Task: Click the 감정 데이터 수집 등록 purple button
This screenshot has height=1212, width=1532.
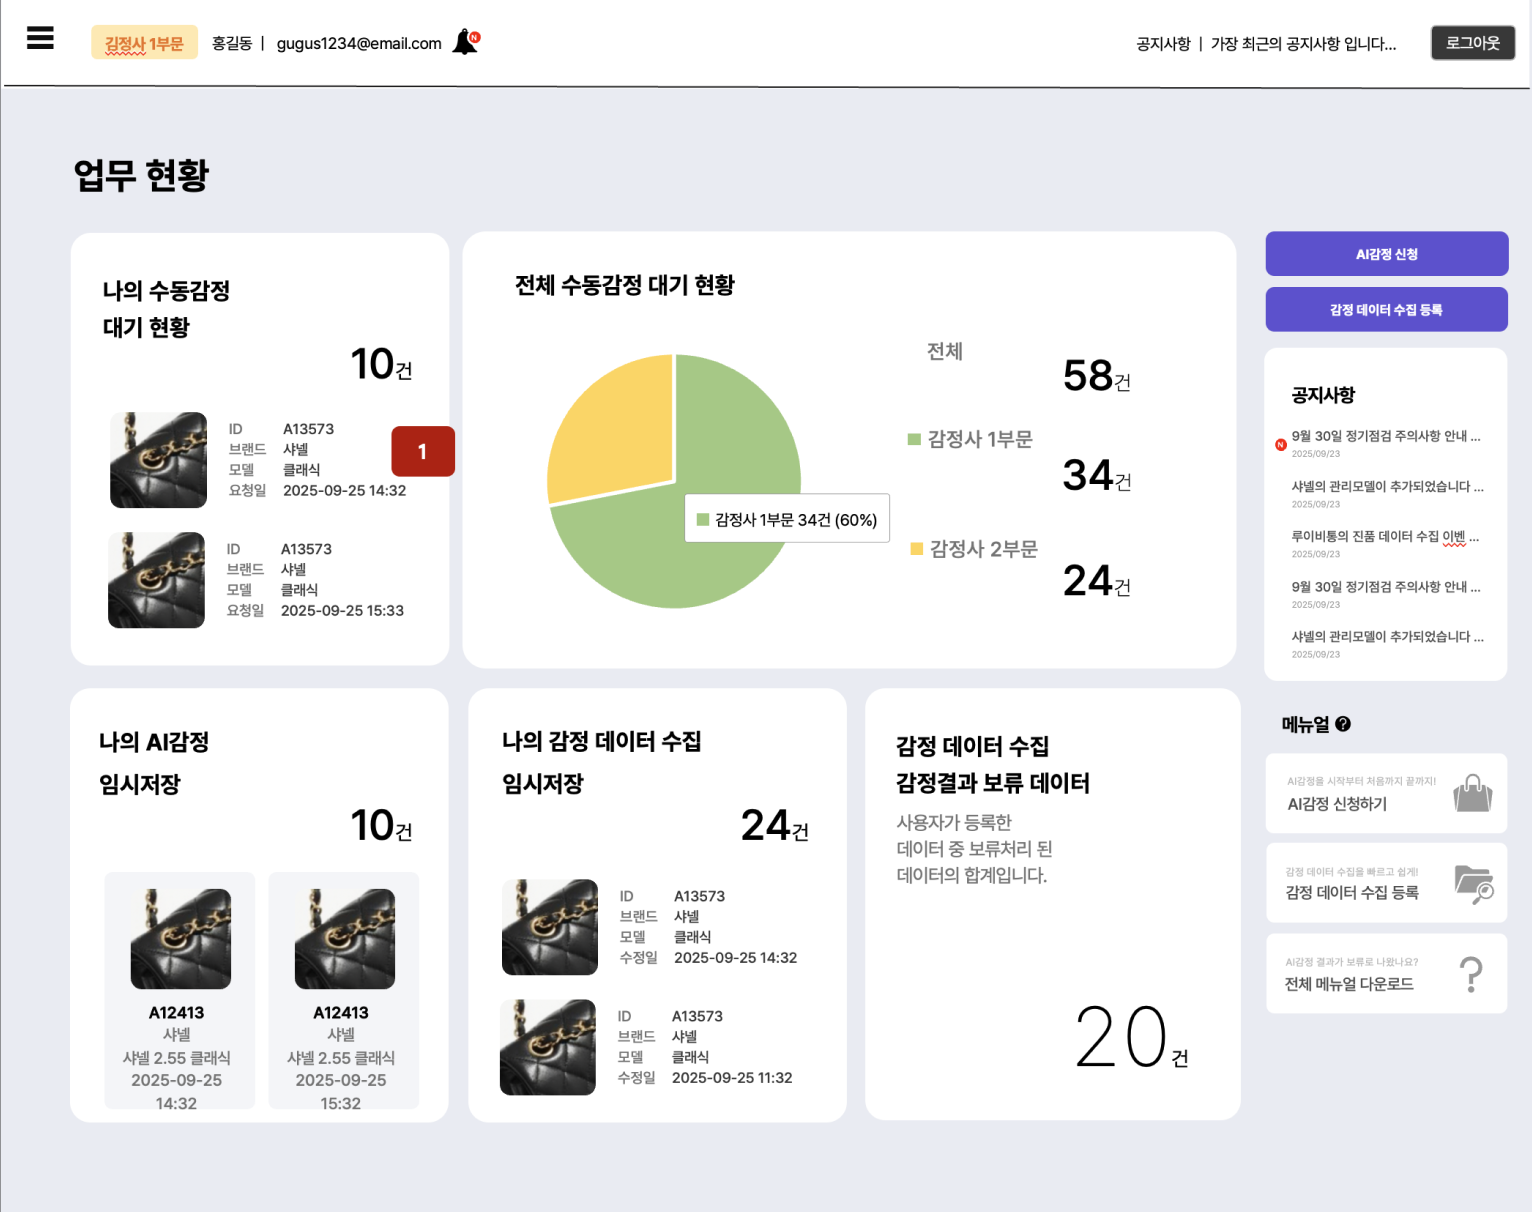Action: 1386,310
